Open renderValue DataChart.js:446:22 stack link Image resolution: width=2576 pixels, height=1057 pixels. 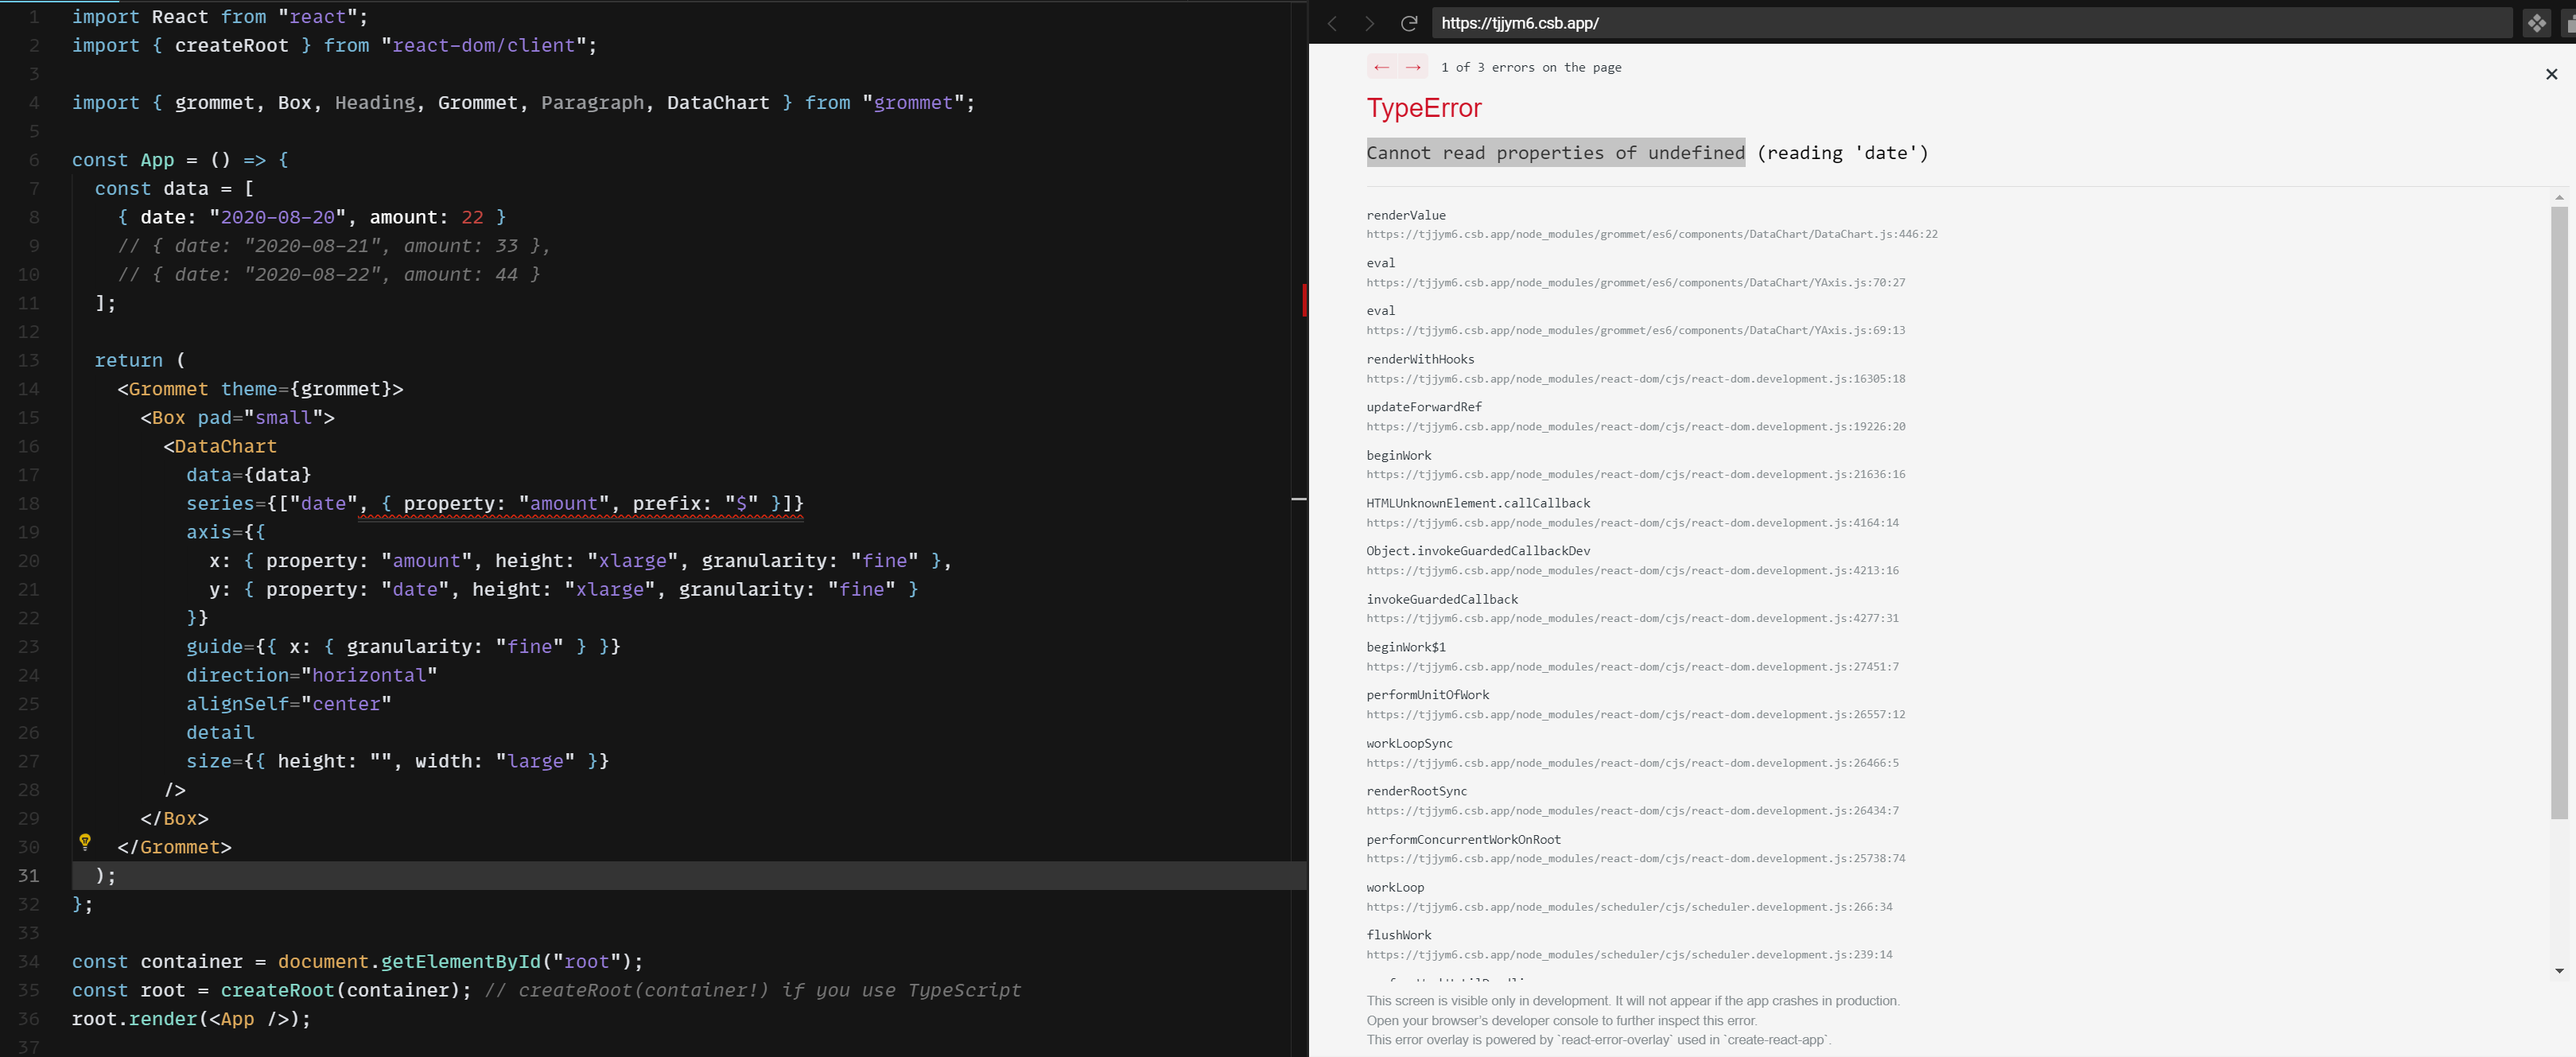pyautogui.click(x=1651, y=234)
